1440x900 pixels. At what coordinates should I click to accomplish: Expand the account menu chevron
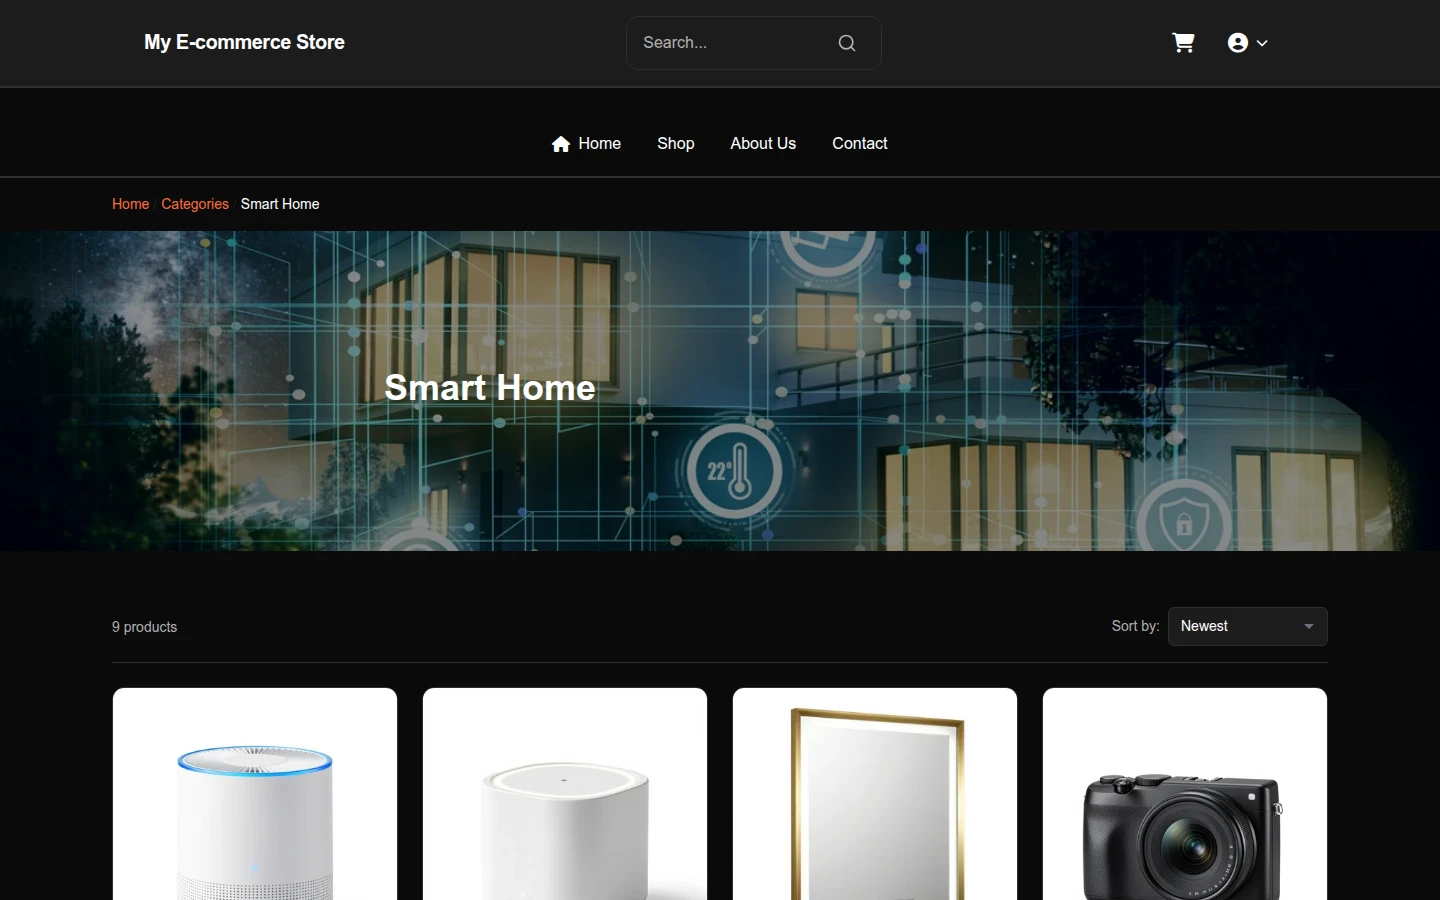click(1262, 43)
